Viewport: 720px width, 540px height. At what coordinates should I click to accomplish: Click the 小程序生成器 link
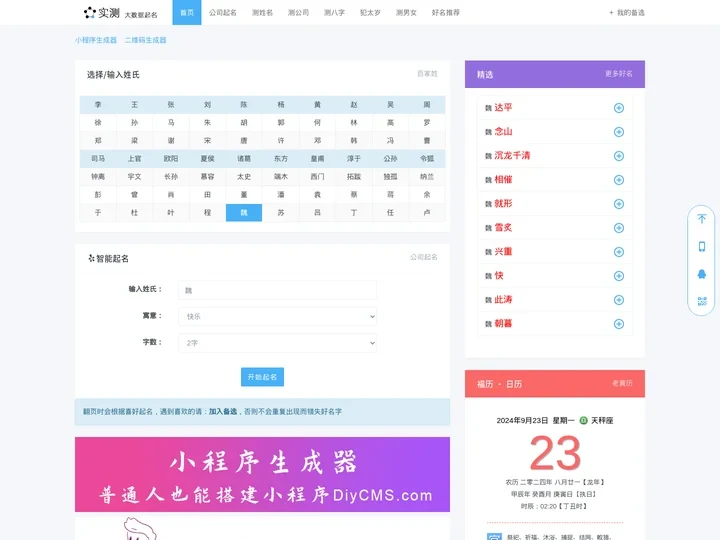(96, 40)
